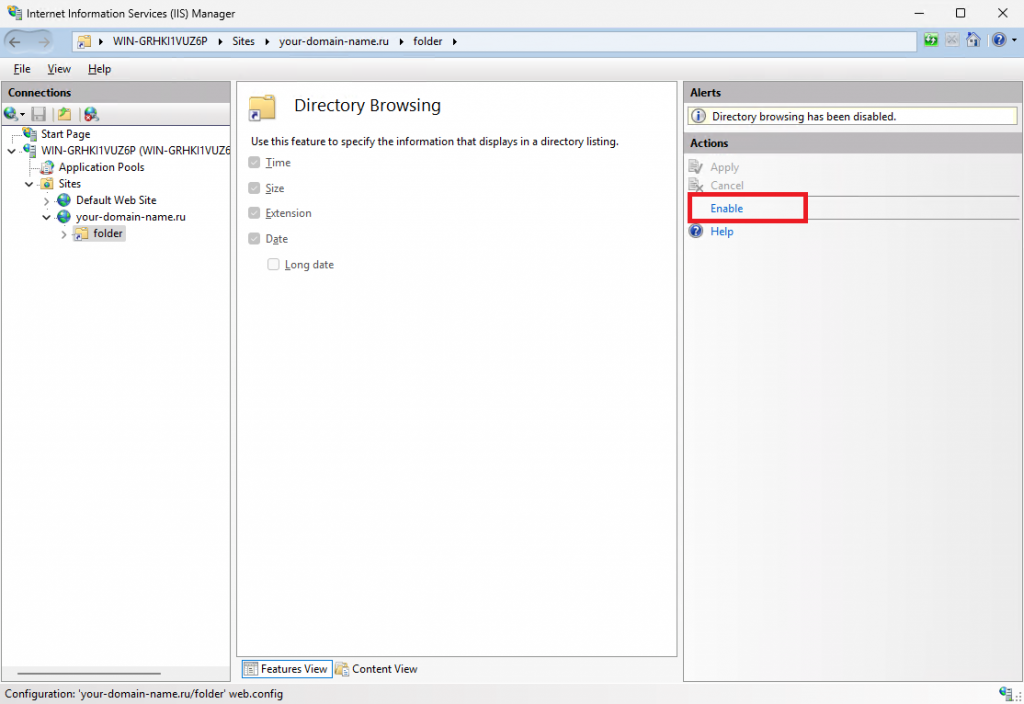Expand the Default Web Site node
The height and width of the screenshot is (704, 1024).
point(46,200)
